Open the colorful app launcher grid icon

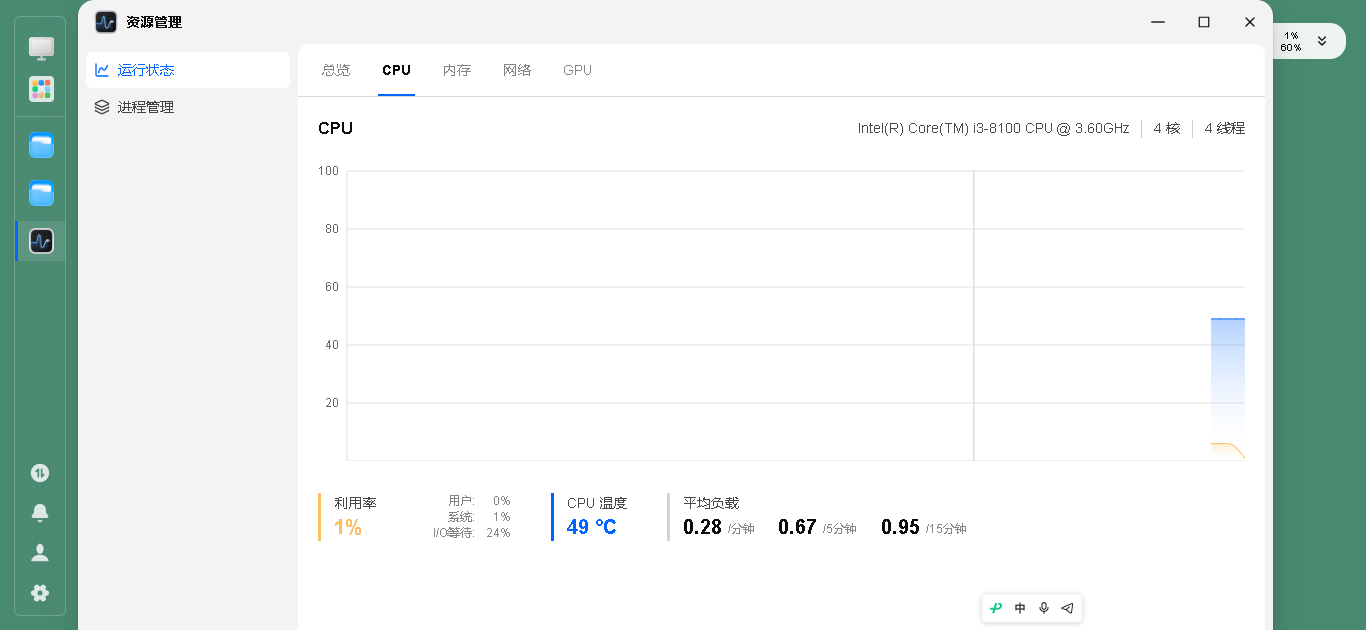click(x=41, y=90)
